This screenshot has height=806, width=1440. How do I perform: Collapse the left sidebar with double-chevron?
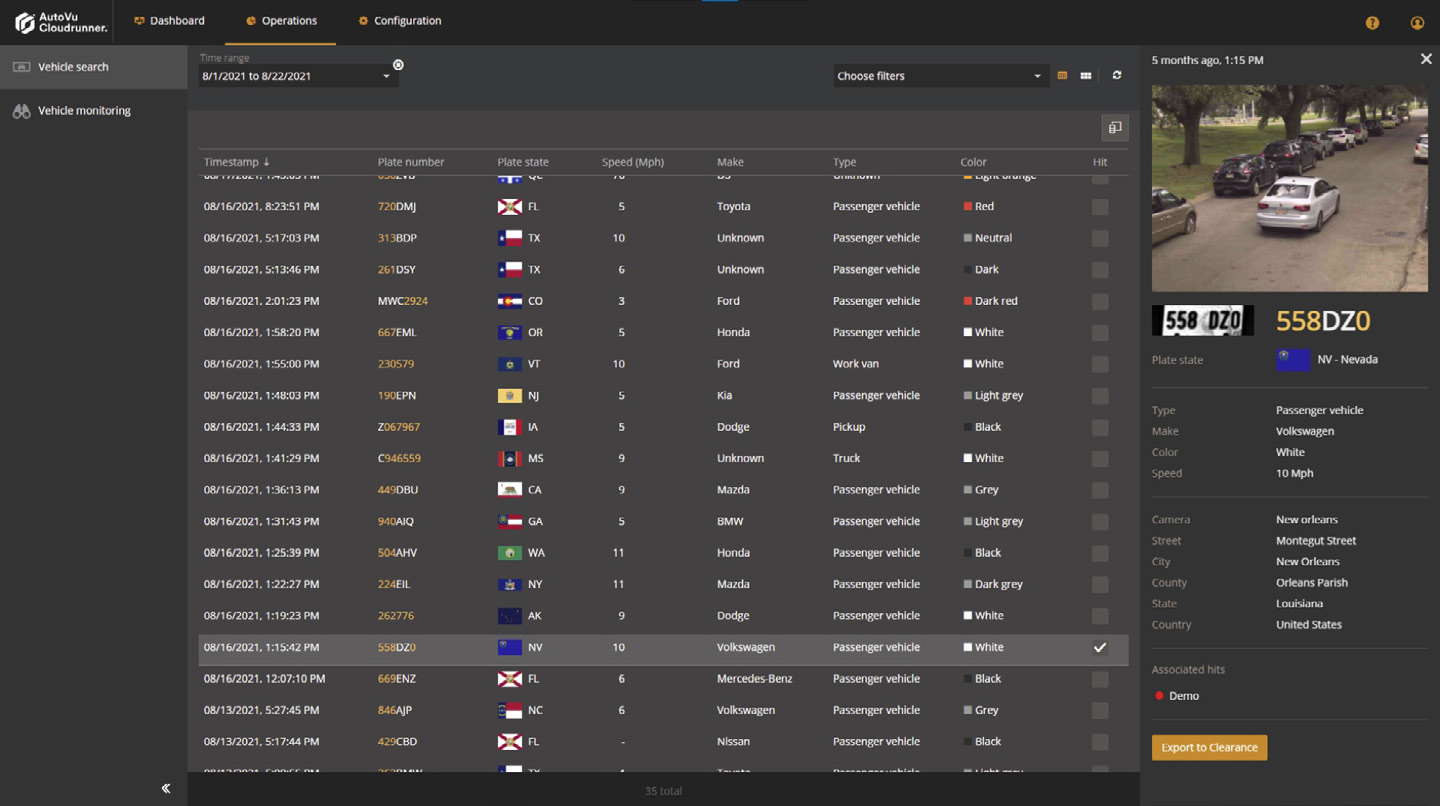pos(166,788)
